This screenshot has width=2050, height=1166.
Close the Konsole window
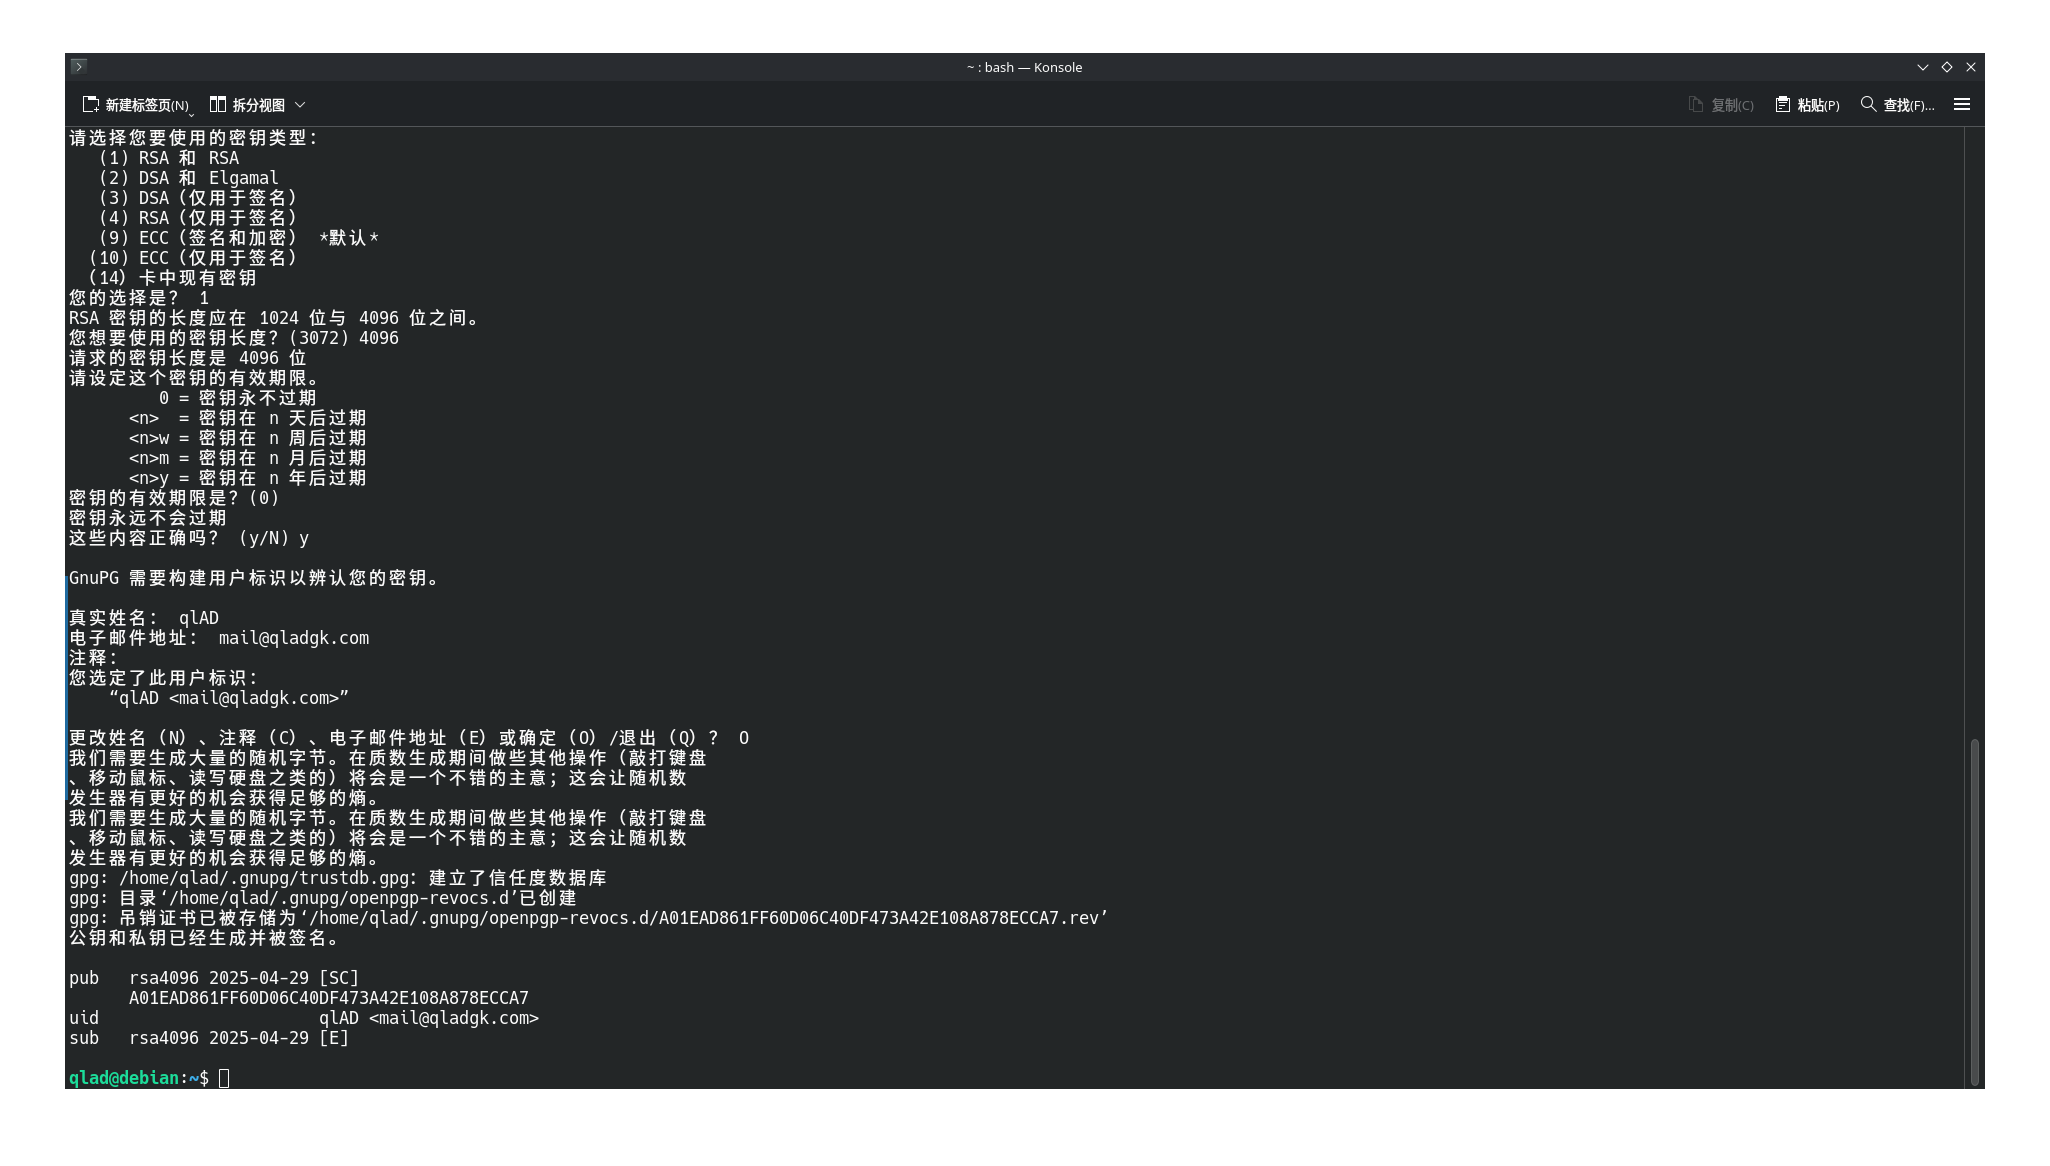[x=1971, y=67]
